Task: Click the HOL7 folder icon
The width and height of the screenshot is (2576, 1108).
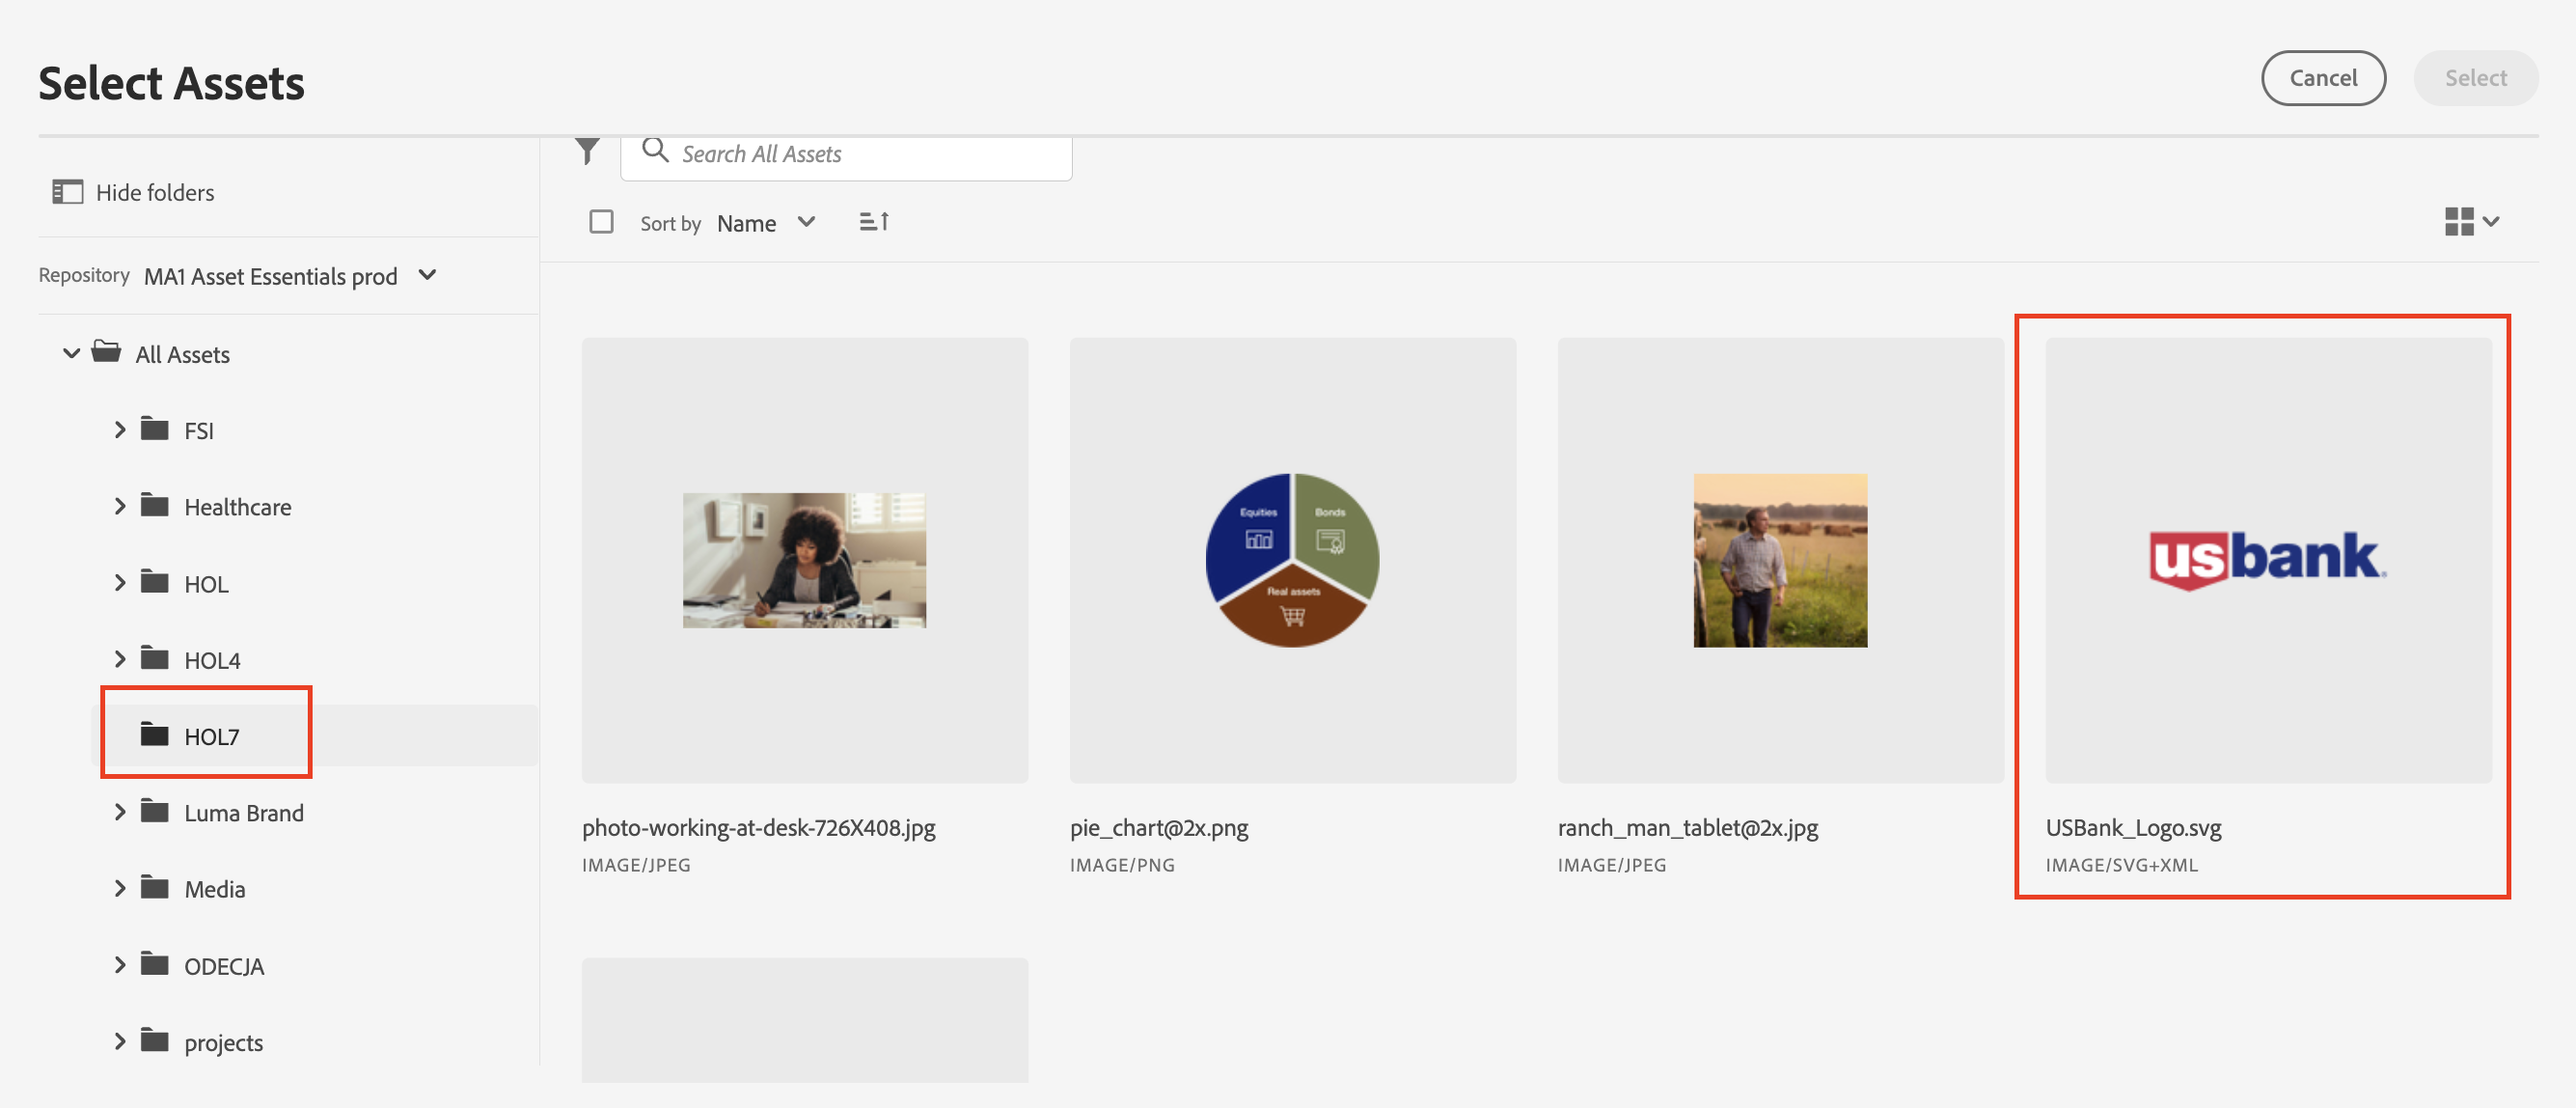Action: pos(154,735)
